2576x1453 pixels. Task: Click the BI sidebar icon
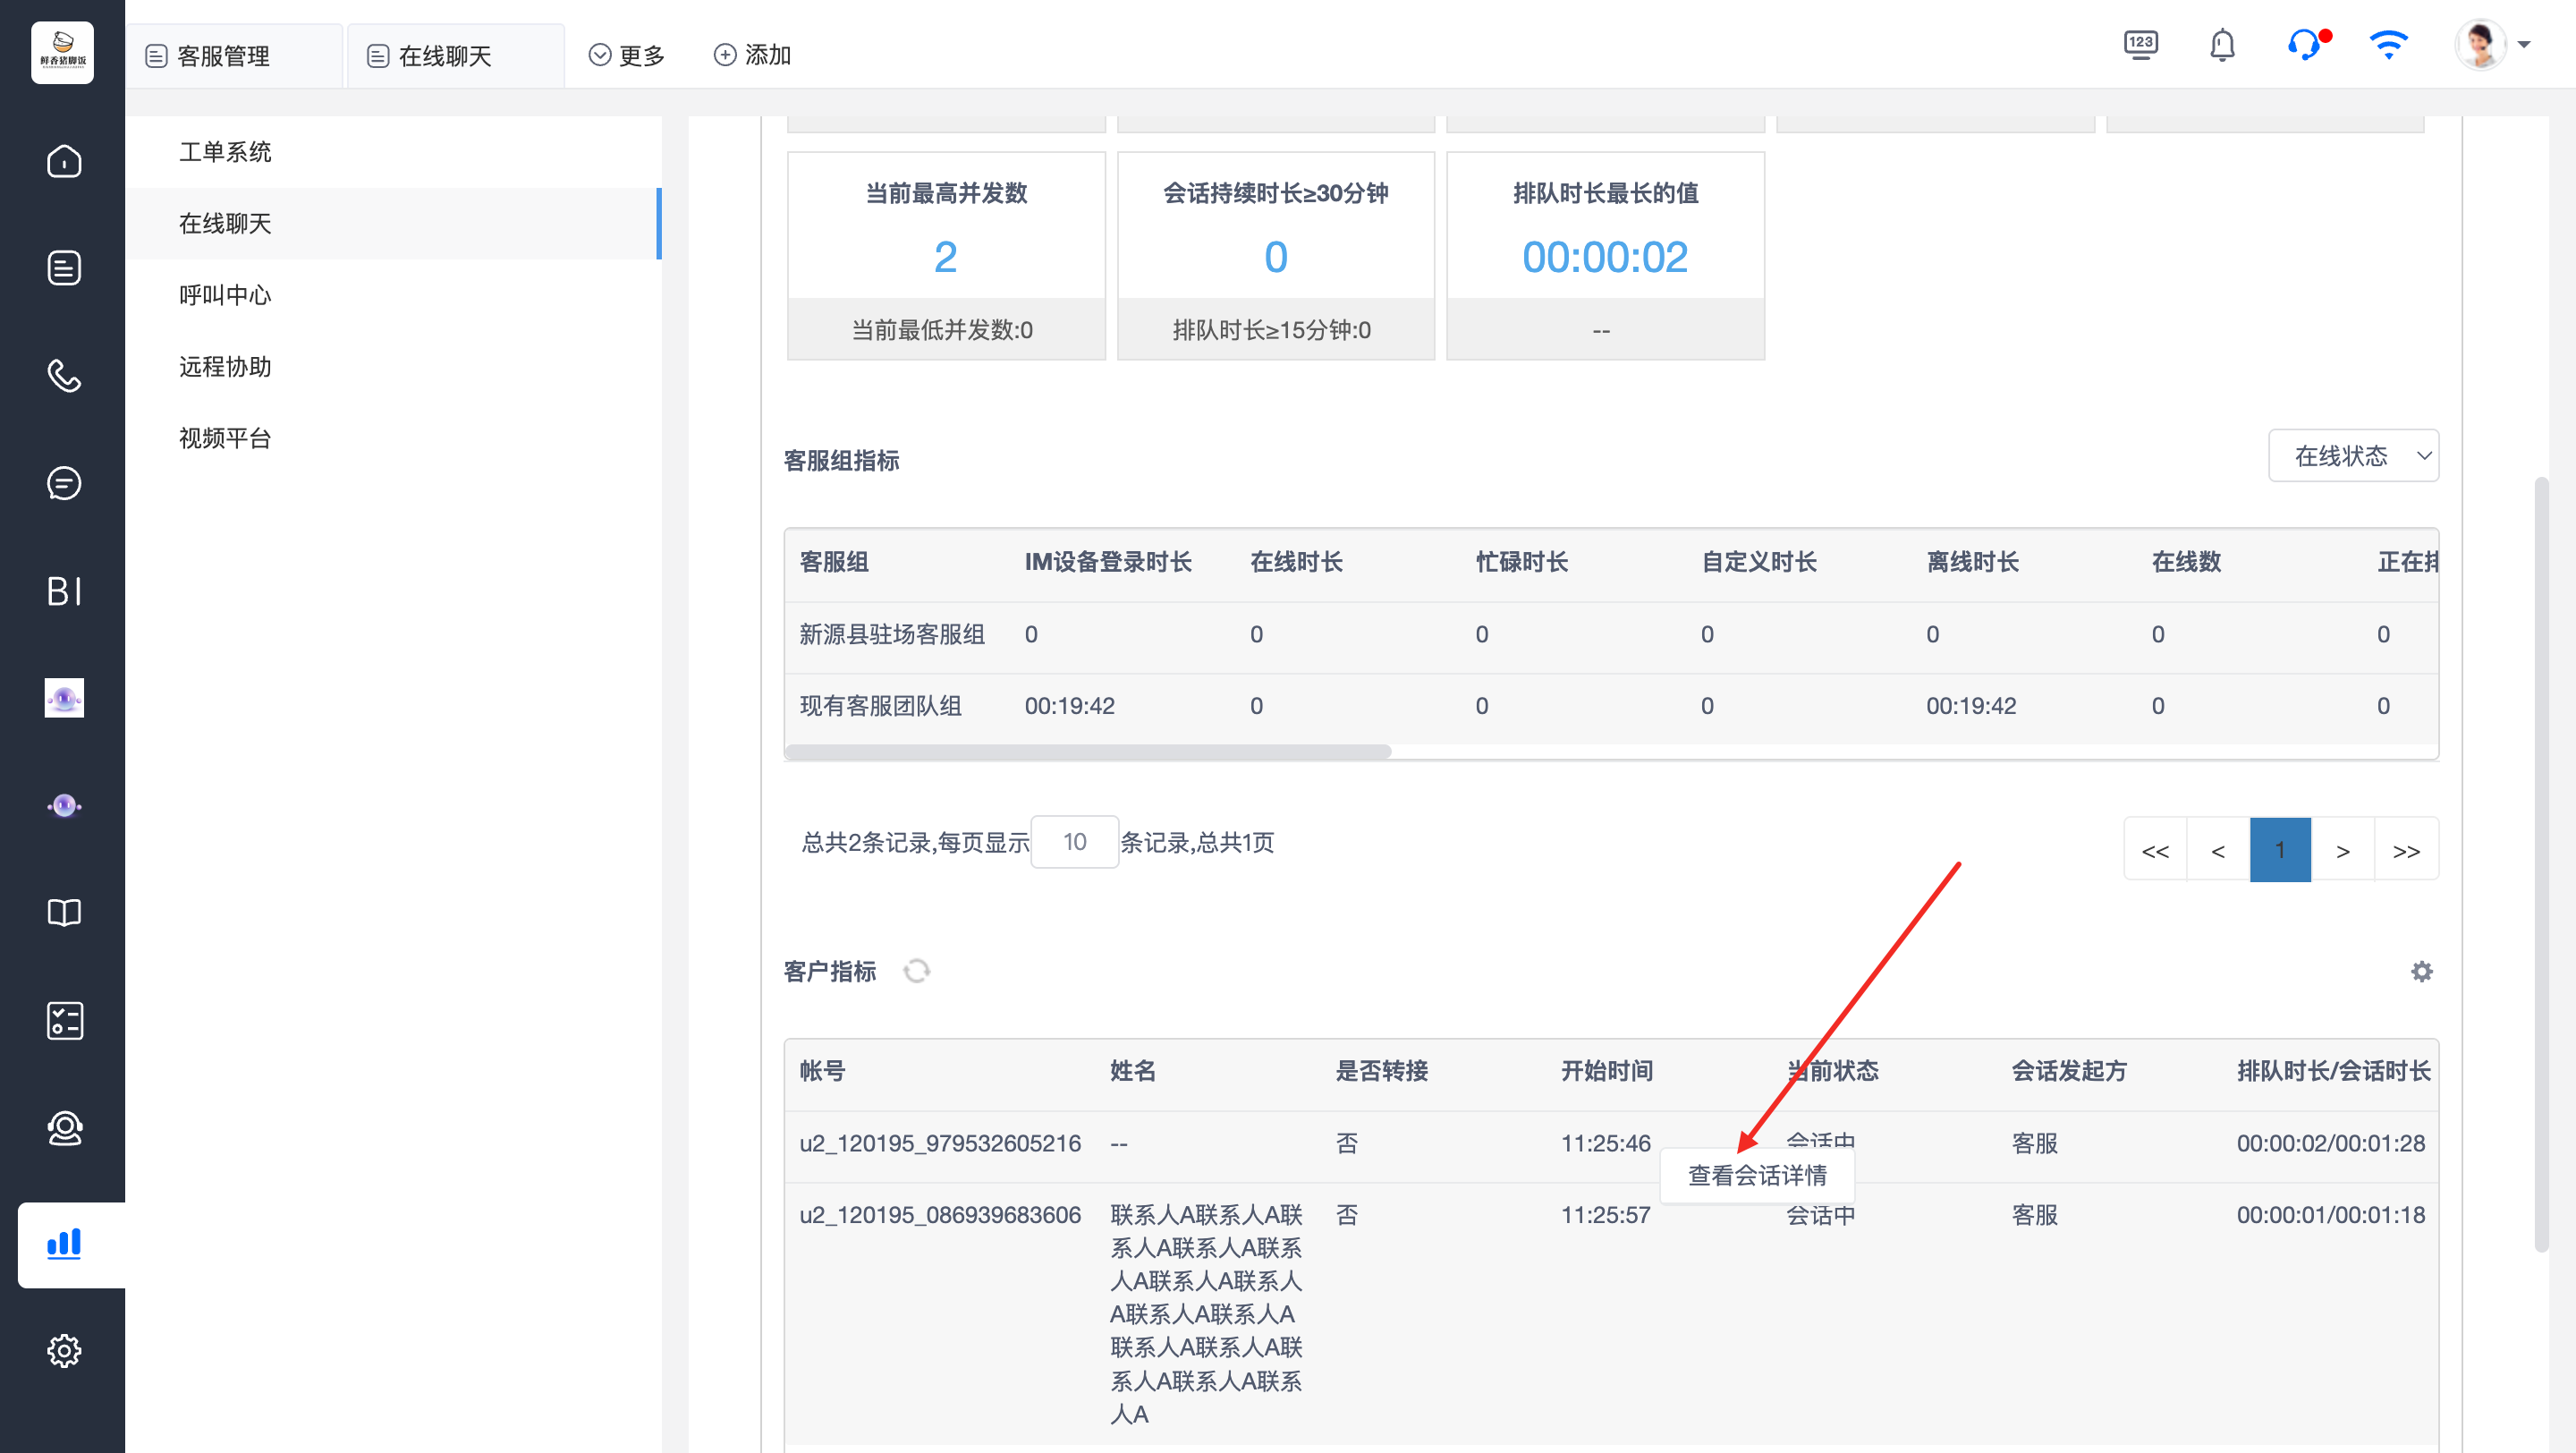pyautogui.click(x=64, y=591)
